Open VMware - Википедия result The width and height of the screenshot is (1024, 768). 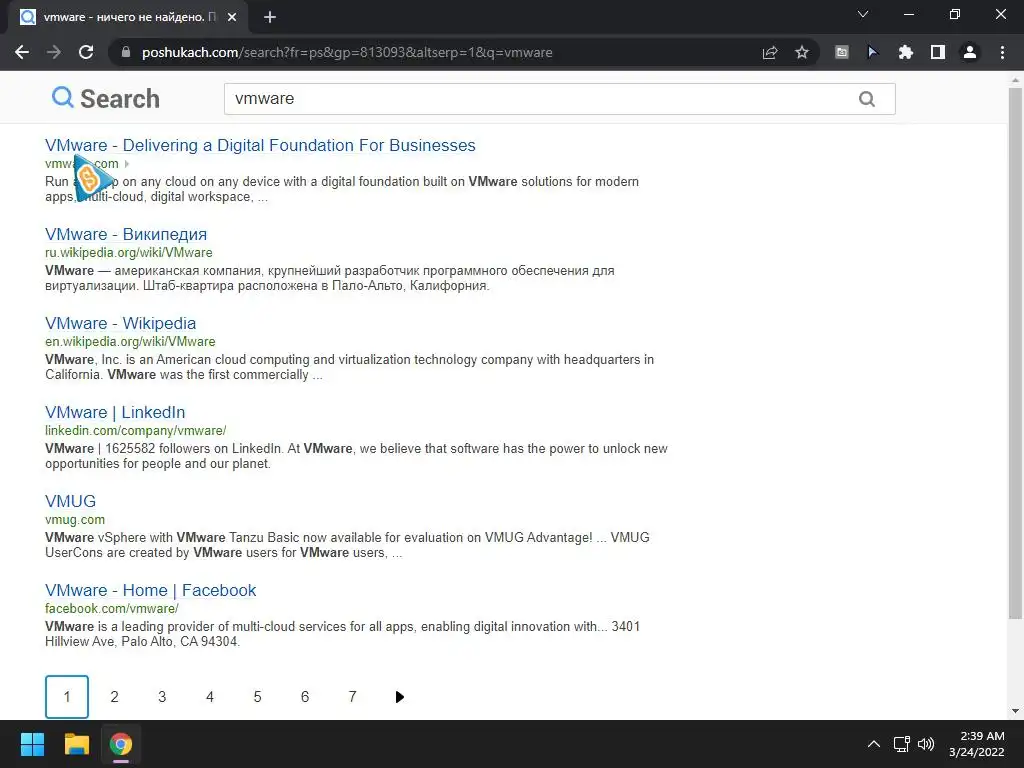[126, 234]
